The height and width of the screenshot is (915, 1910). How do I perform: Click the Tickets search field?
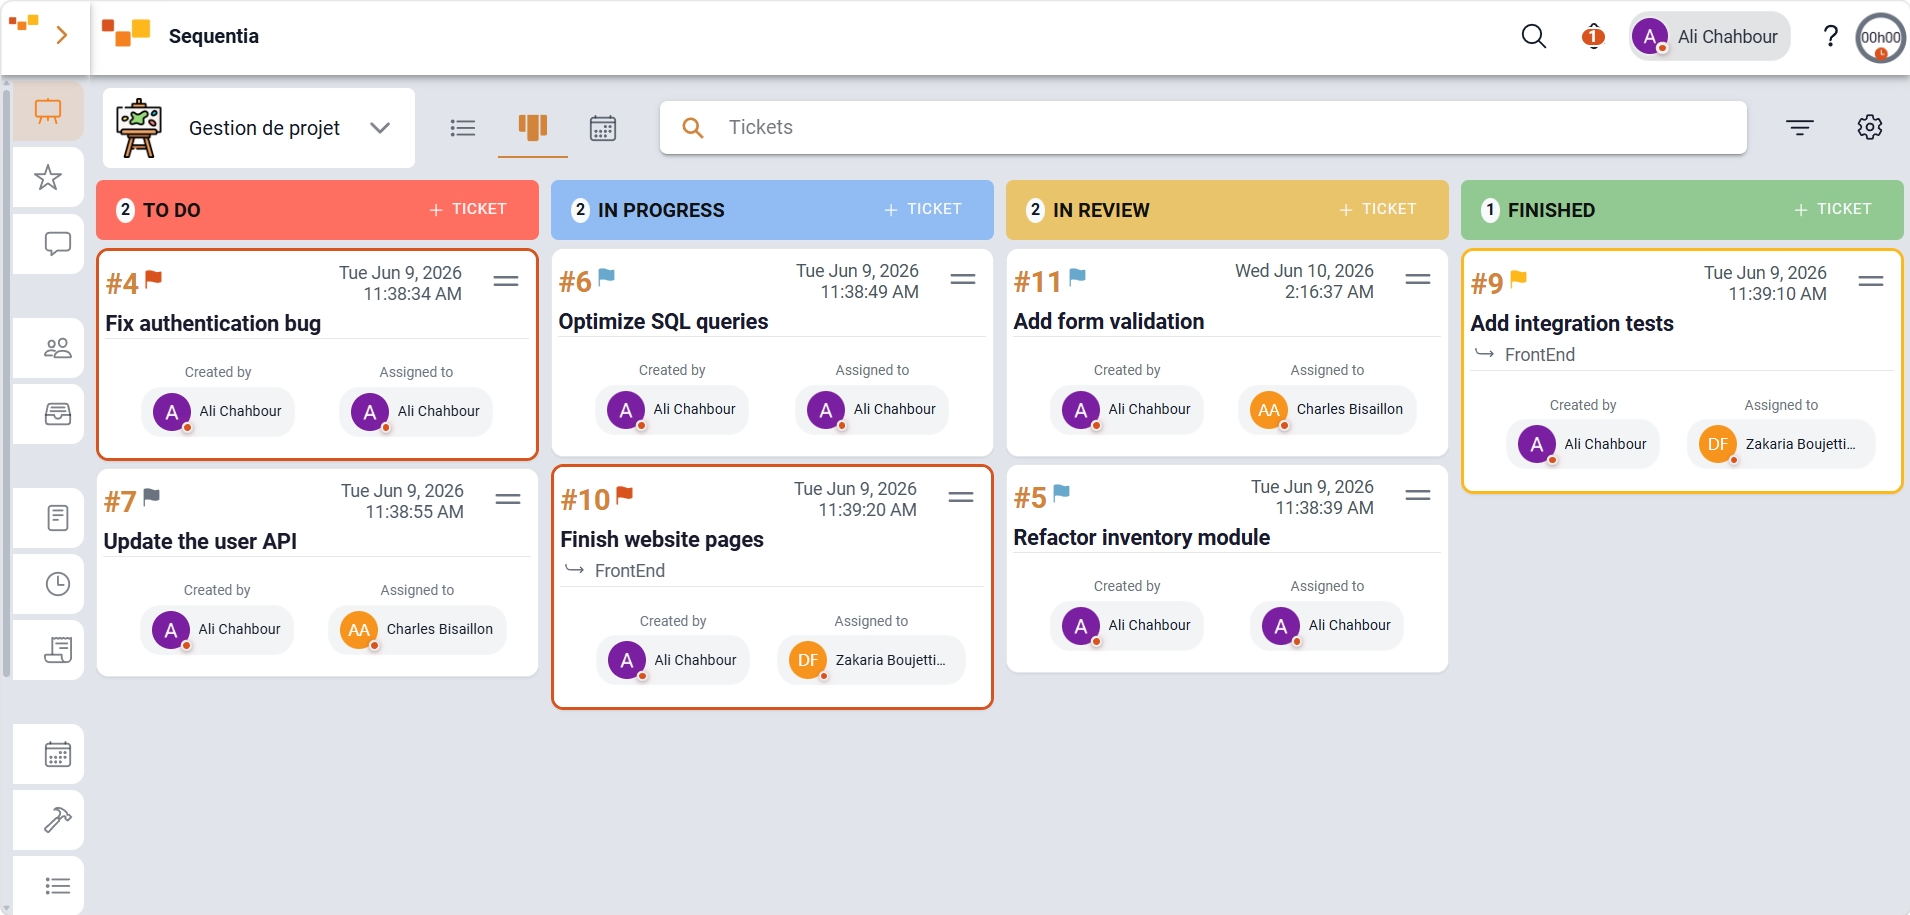click(x=1203, y=127)
